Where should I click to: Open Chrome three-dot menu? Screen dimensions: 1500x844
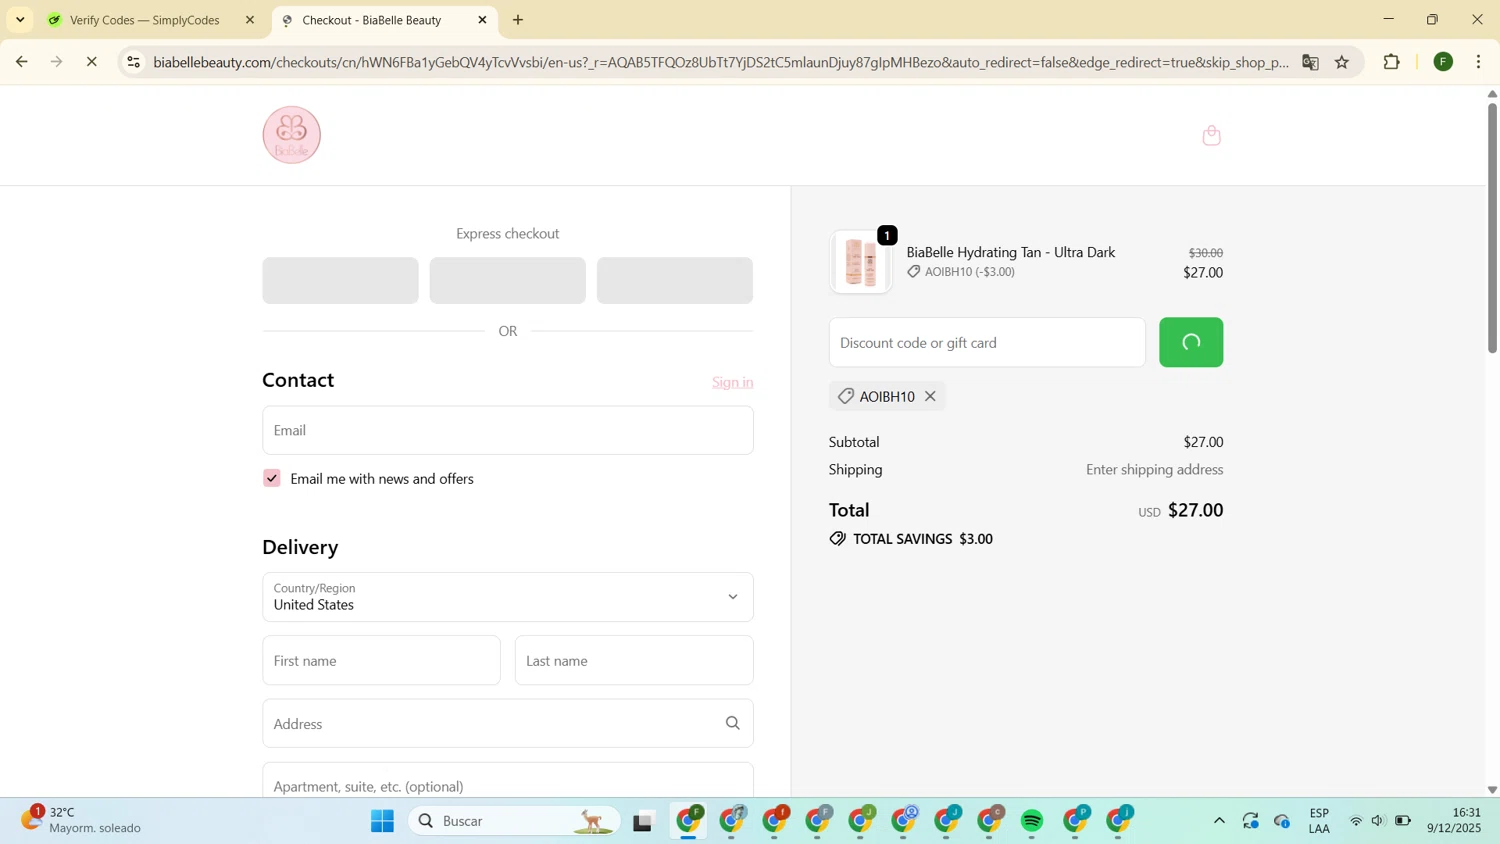[x=1479, y=62]
